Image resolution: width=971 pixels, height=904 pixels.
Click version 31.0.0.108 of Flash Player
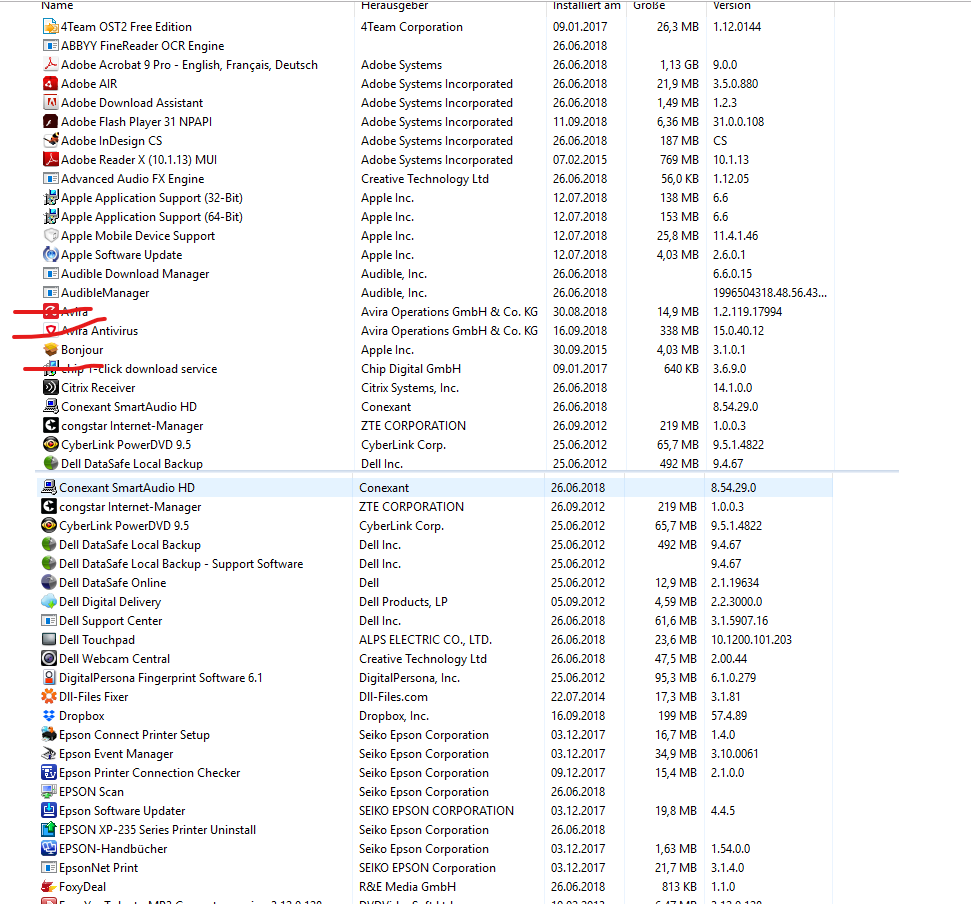click(x=738, y=122)
